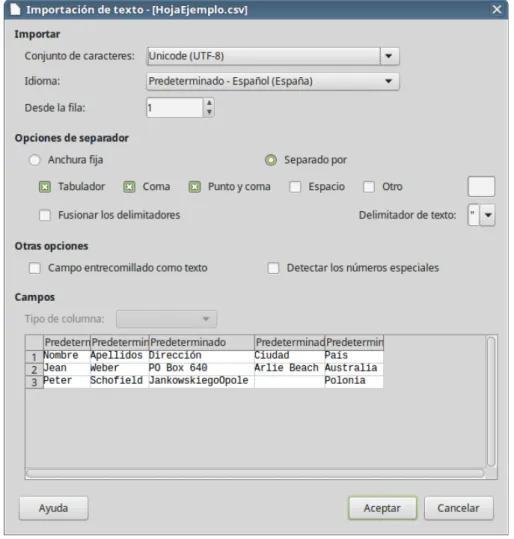
Task: Enable the Otro separator checkbox
Action: click(x=369, y=187)
